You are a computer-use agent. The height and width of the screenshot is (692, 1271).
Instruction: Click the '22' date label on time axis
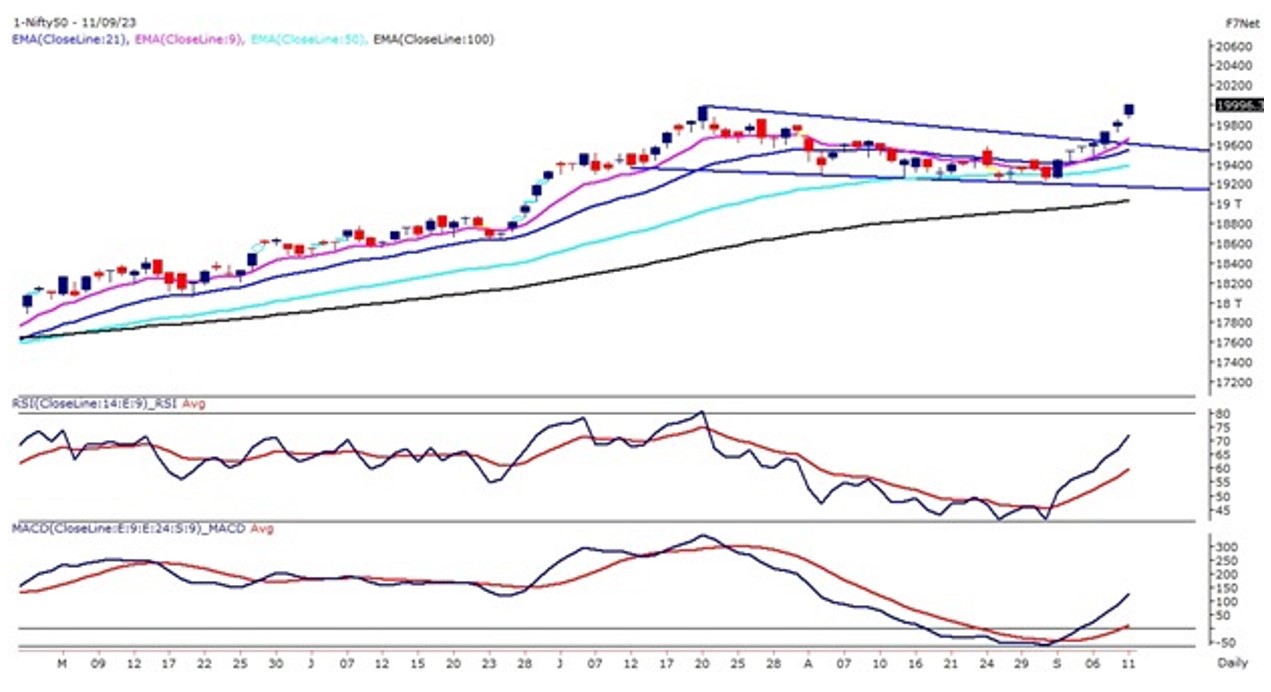point(204,662)
